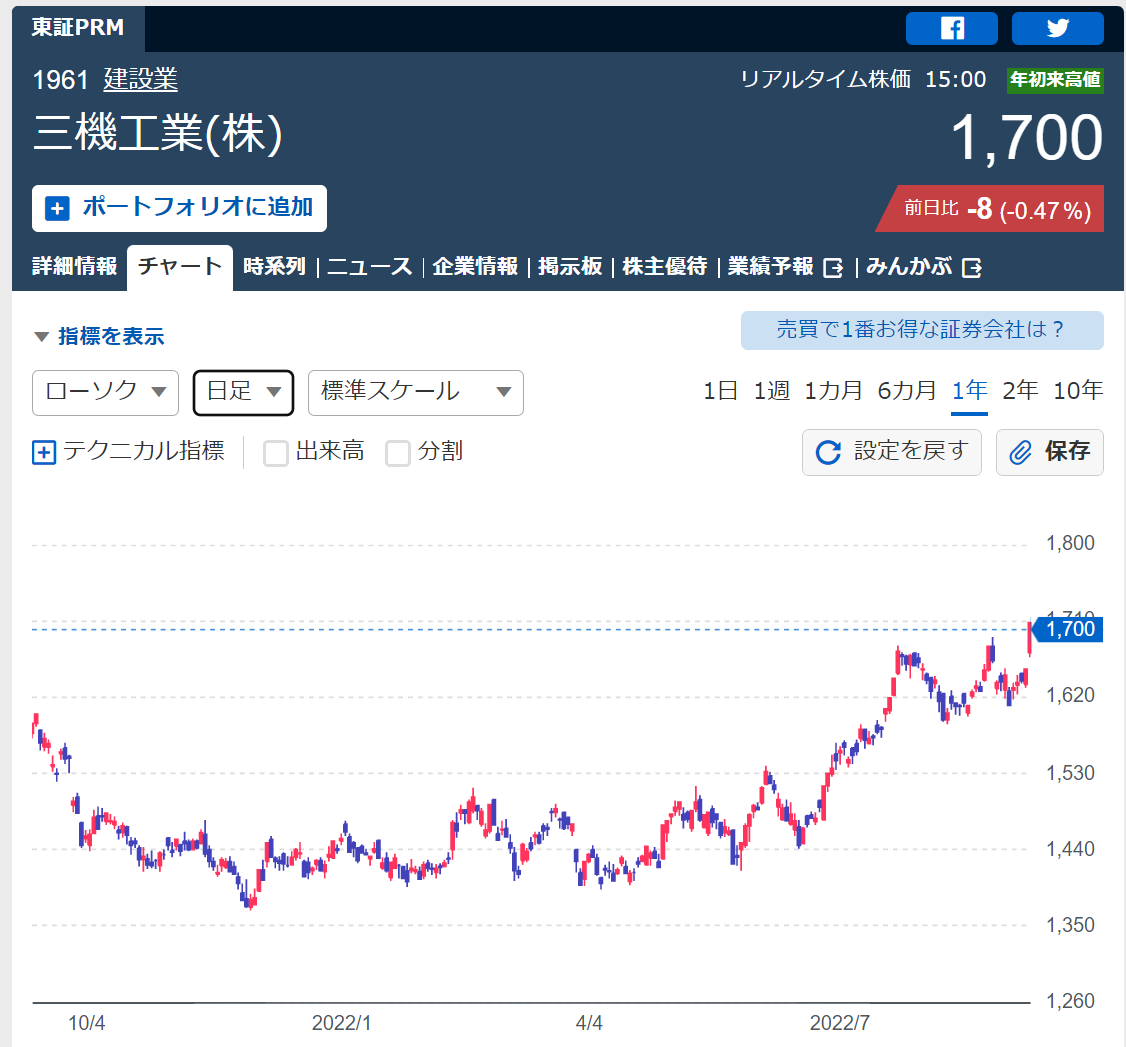
Task: Open the 建設業 industry link
Action: (141, 80)
